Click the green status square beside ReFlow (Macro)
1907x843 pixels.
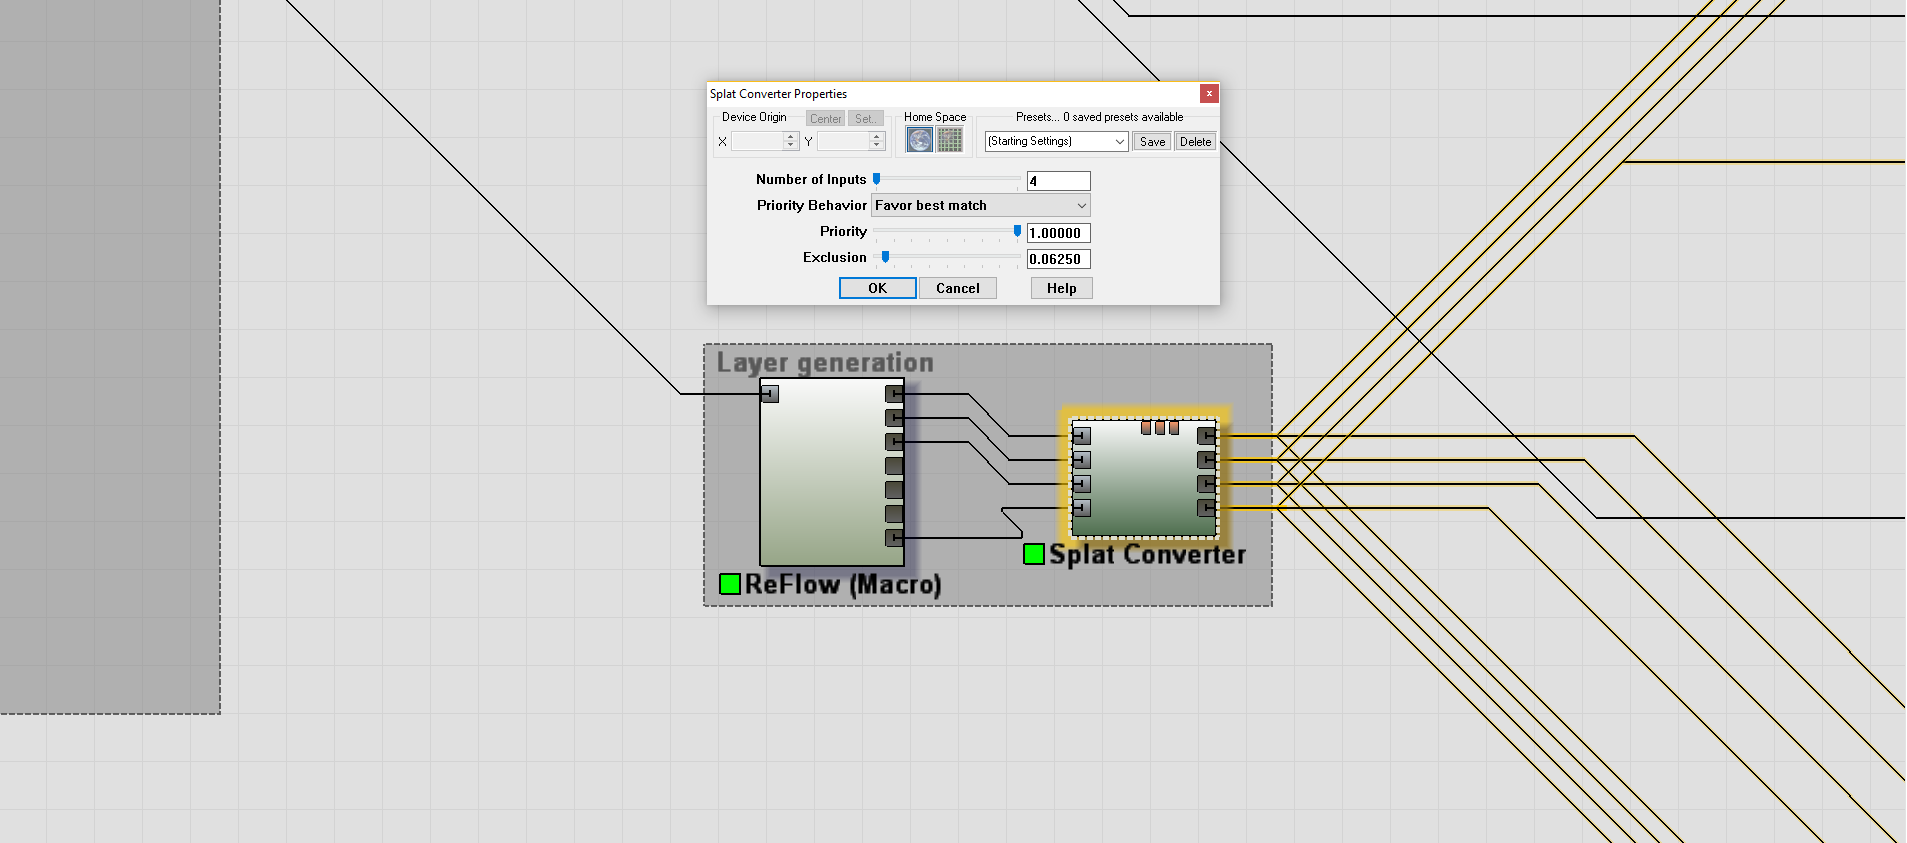pyautogui.click(x=730, y=584)
